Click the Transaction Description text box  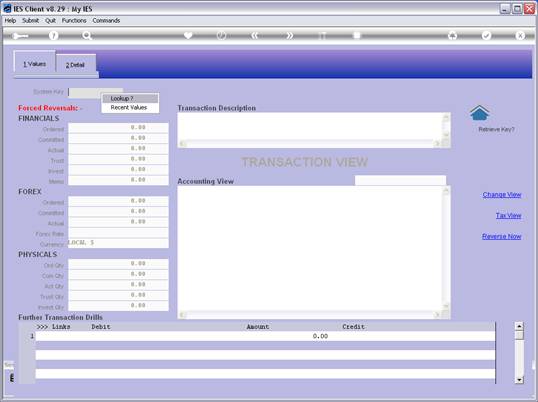click(310, 127)
